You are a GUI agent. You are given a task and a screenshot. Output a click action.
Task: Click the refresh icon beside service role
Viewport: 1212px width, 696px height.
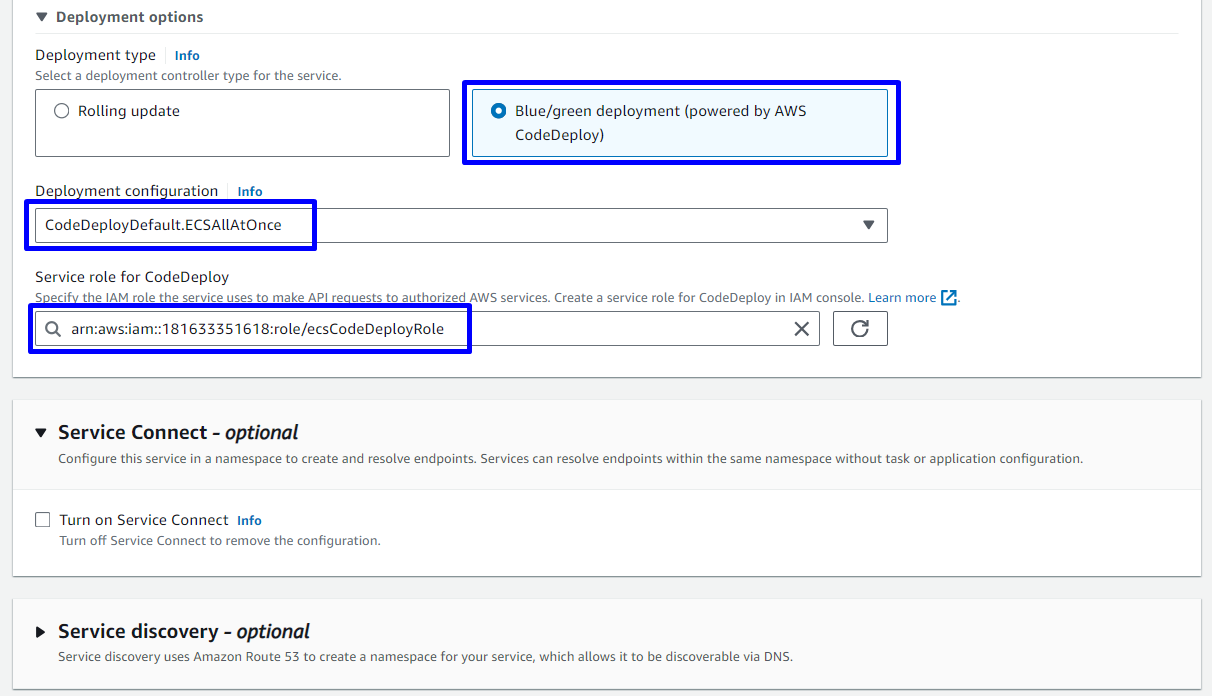point(860,329)
